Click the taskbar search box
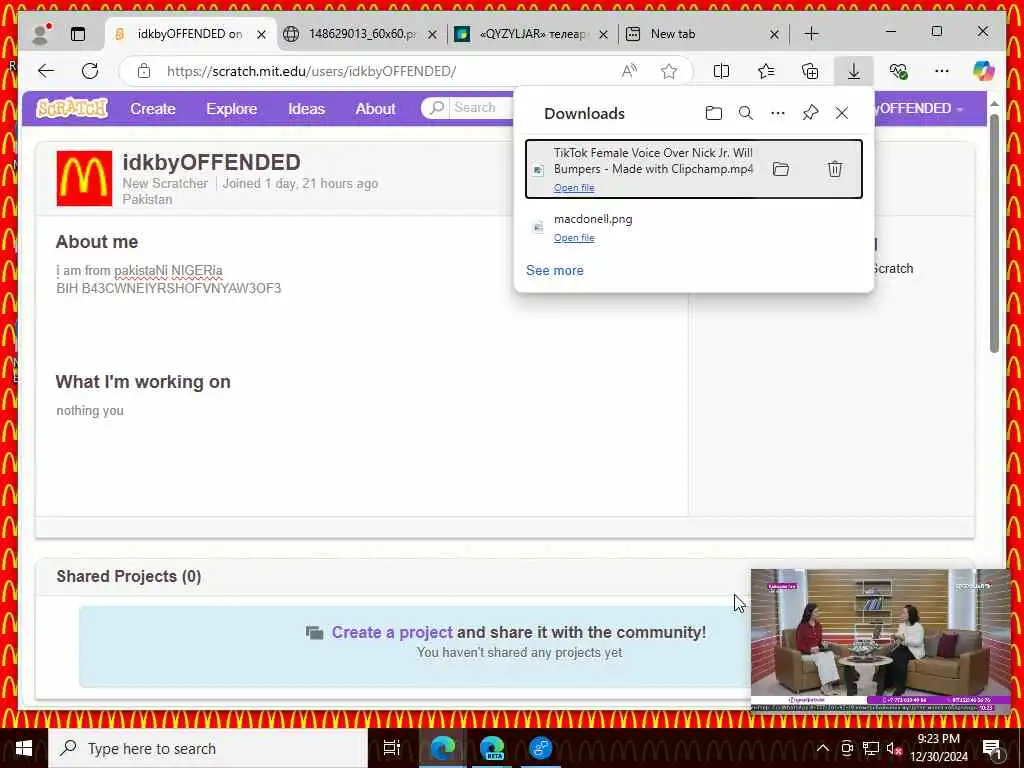The height and width of the screenshot is (768, 1024). tap(208, 748)
